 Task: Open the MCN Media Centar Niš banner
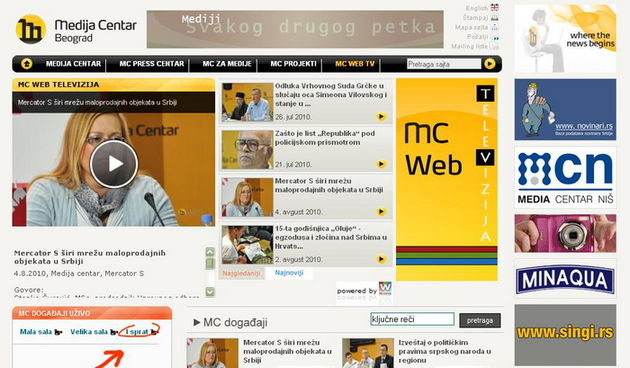click(565, 178)
